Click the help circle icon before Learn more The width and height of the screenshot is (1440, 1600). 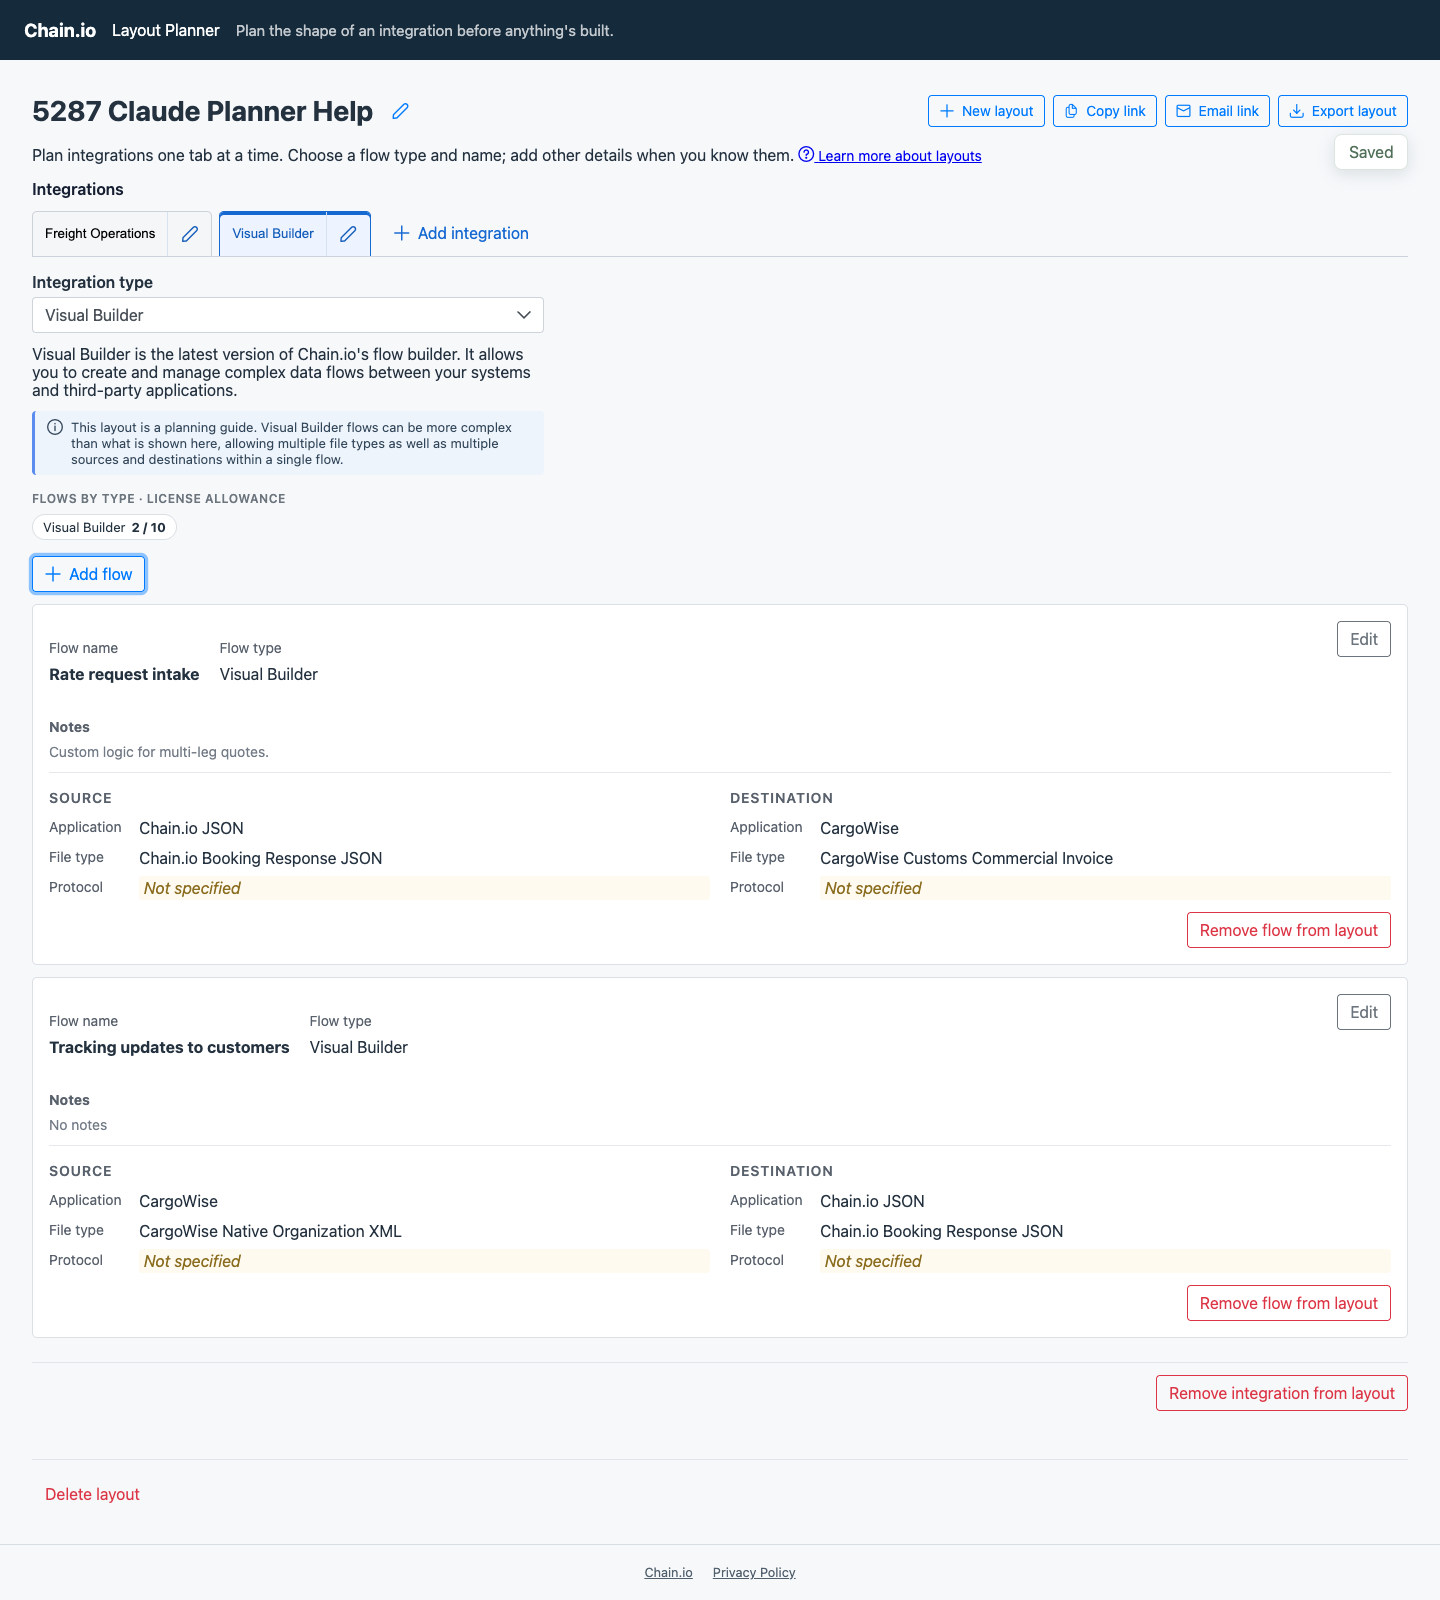click(x=806, y=154)
